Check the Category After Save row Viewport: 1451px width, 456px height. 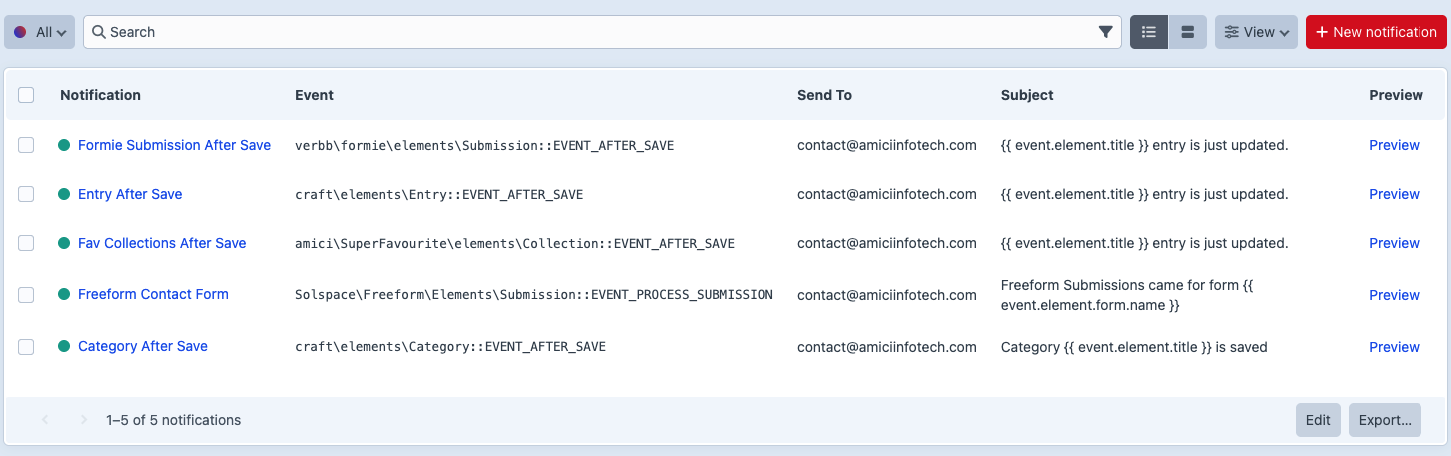26,346
